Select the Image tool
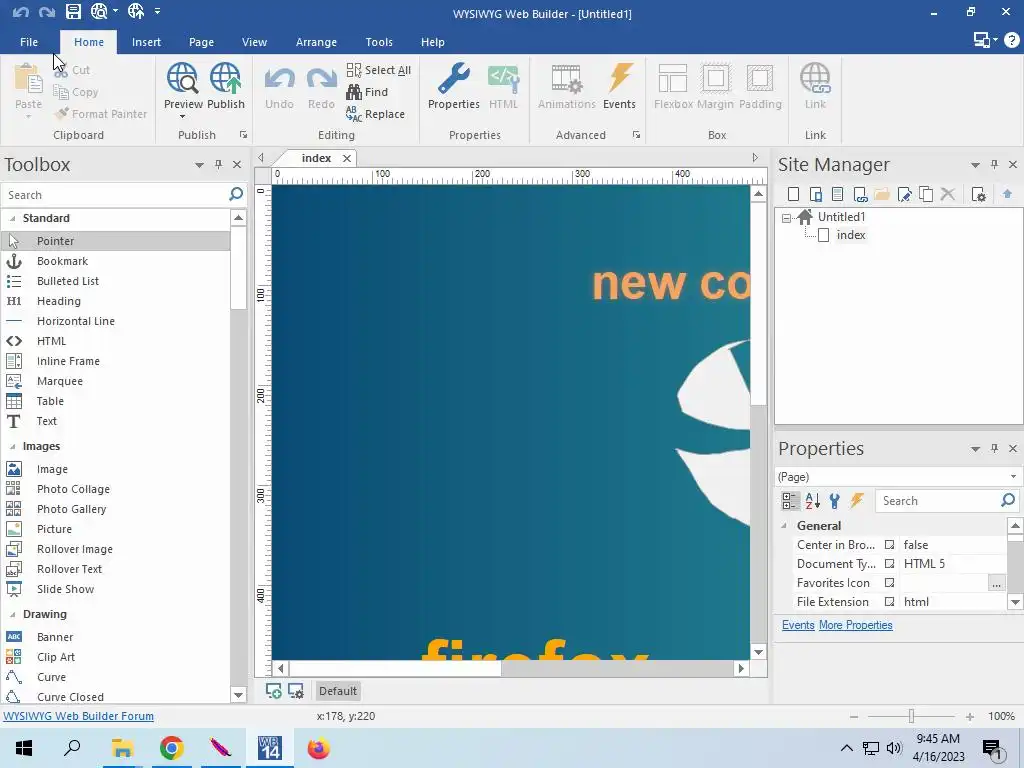 point(116,470)
